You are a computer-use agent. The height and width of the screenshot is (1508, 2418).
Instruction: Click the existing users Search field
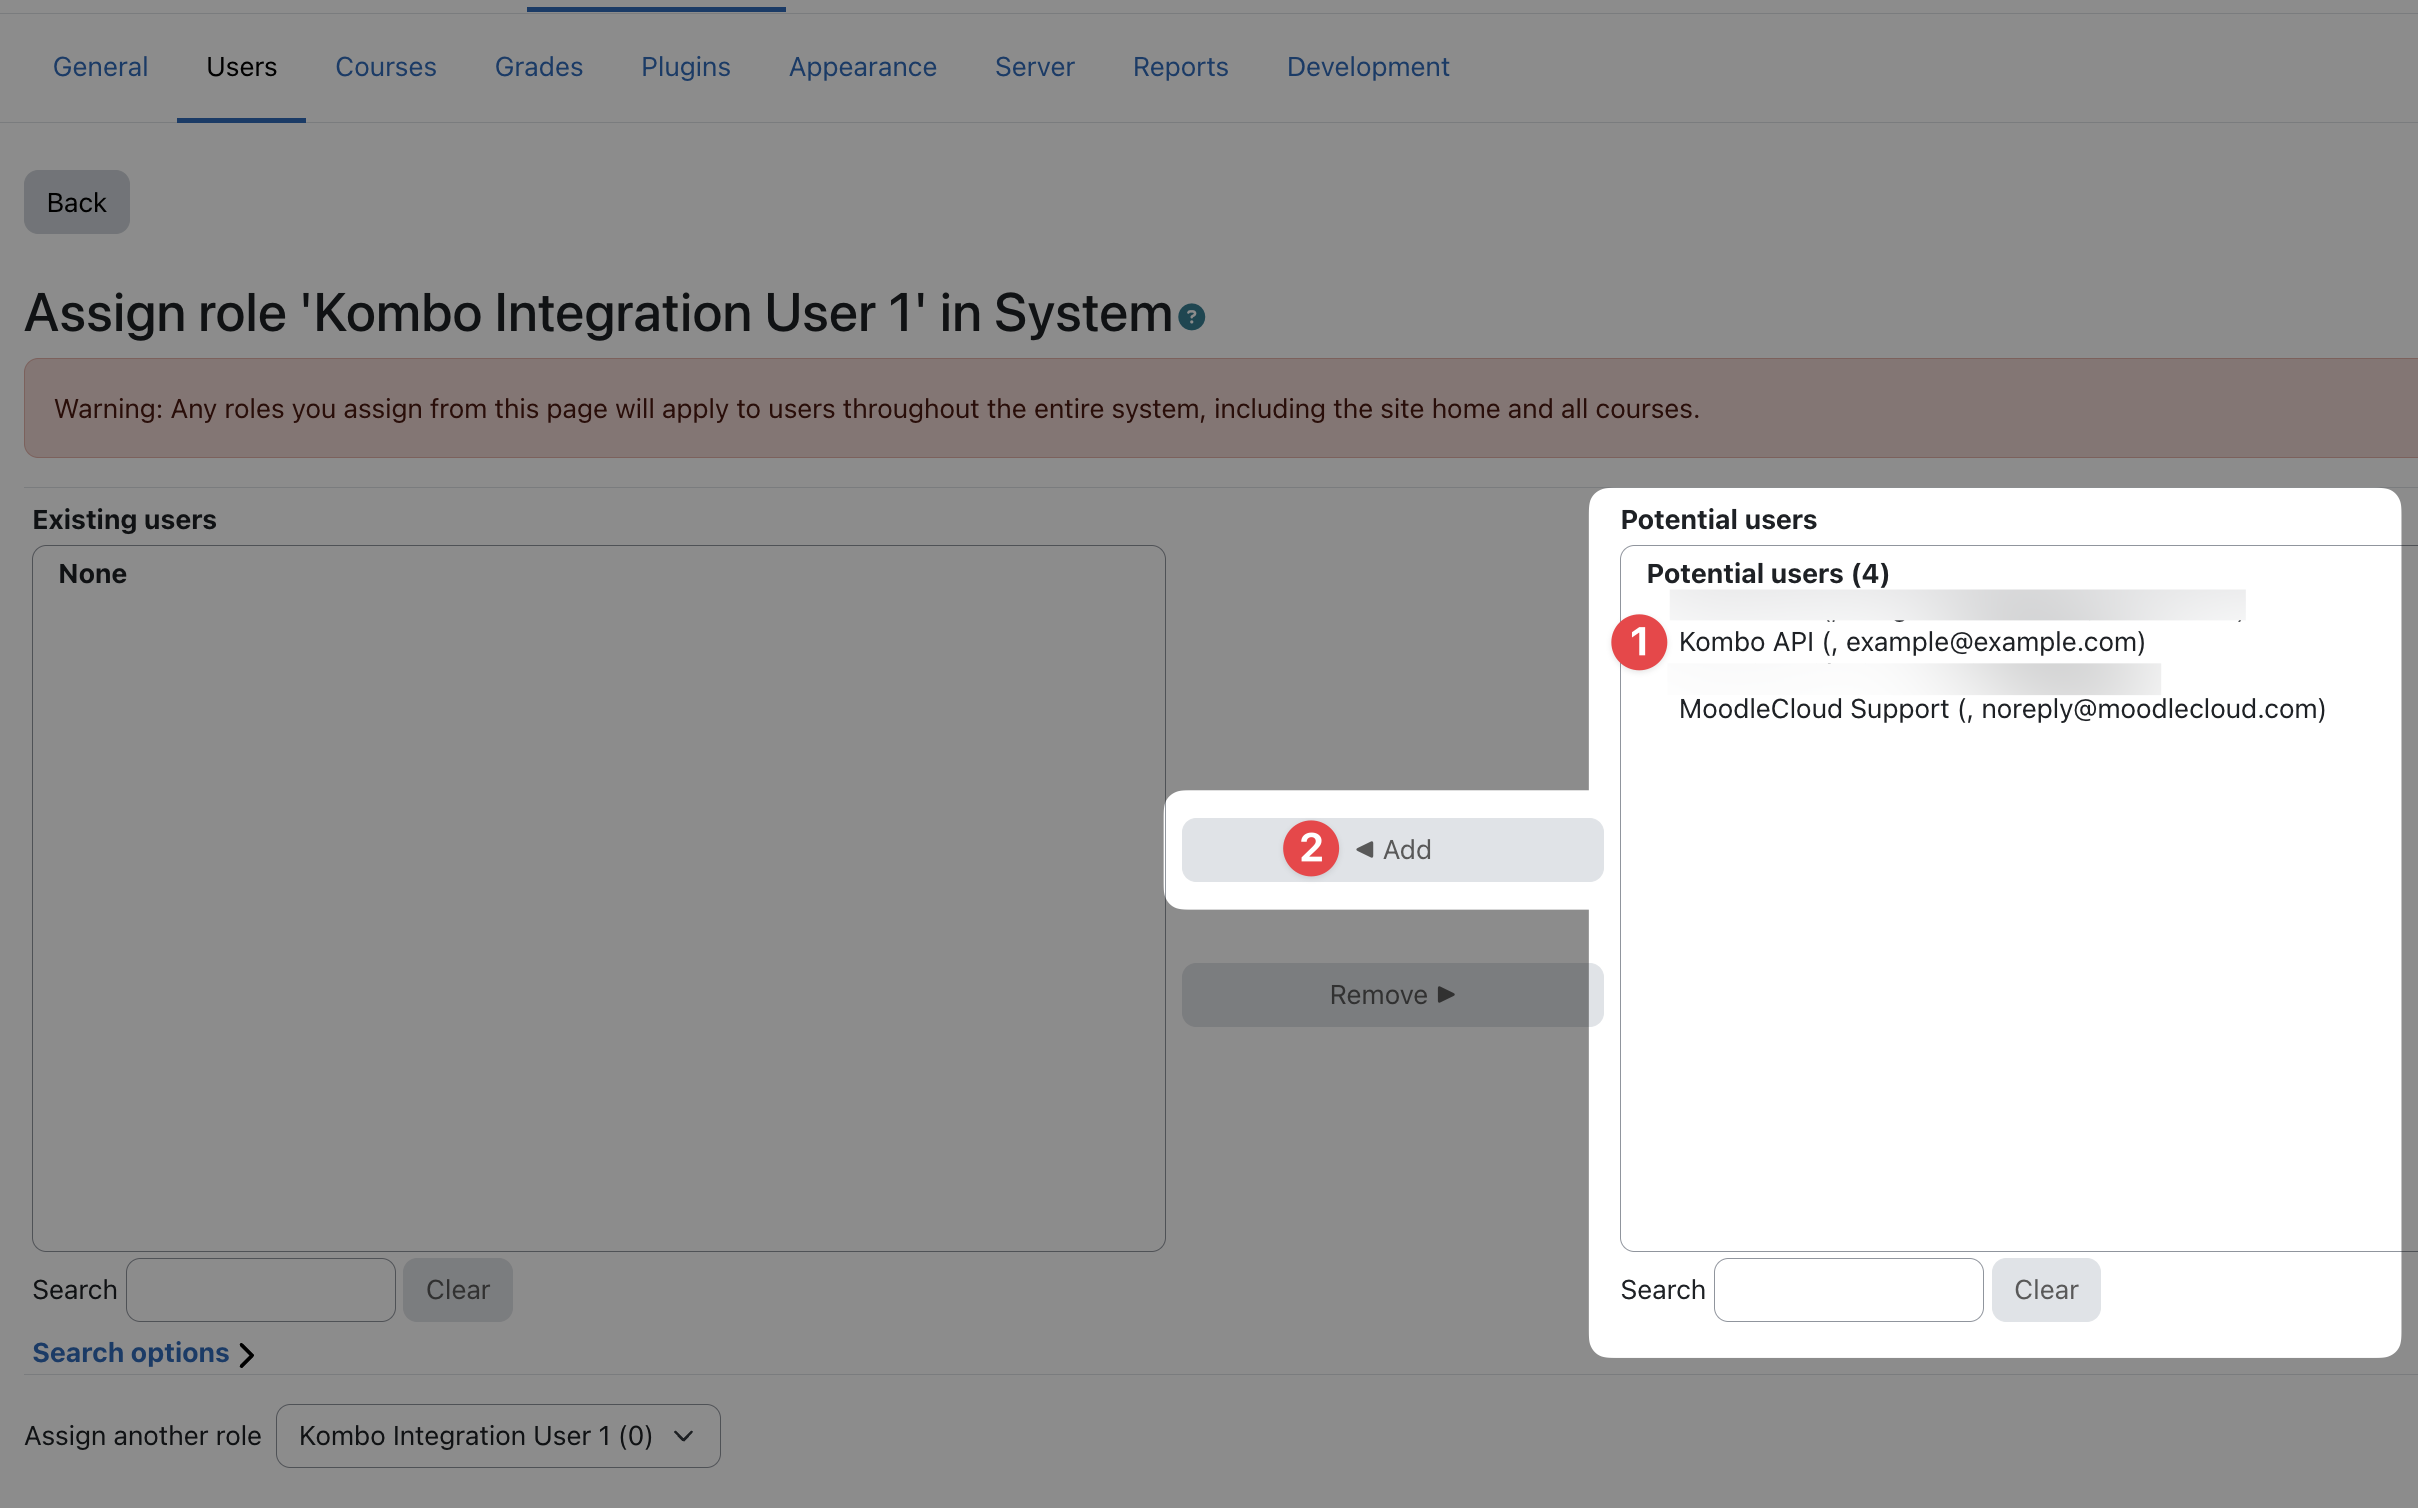tap(261, 1289)
